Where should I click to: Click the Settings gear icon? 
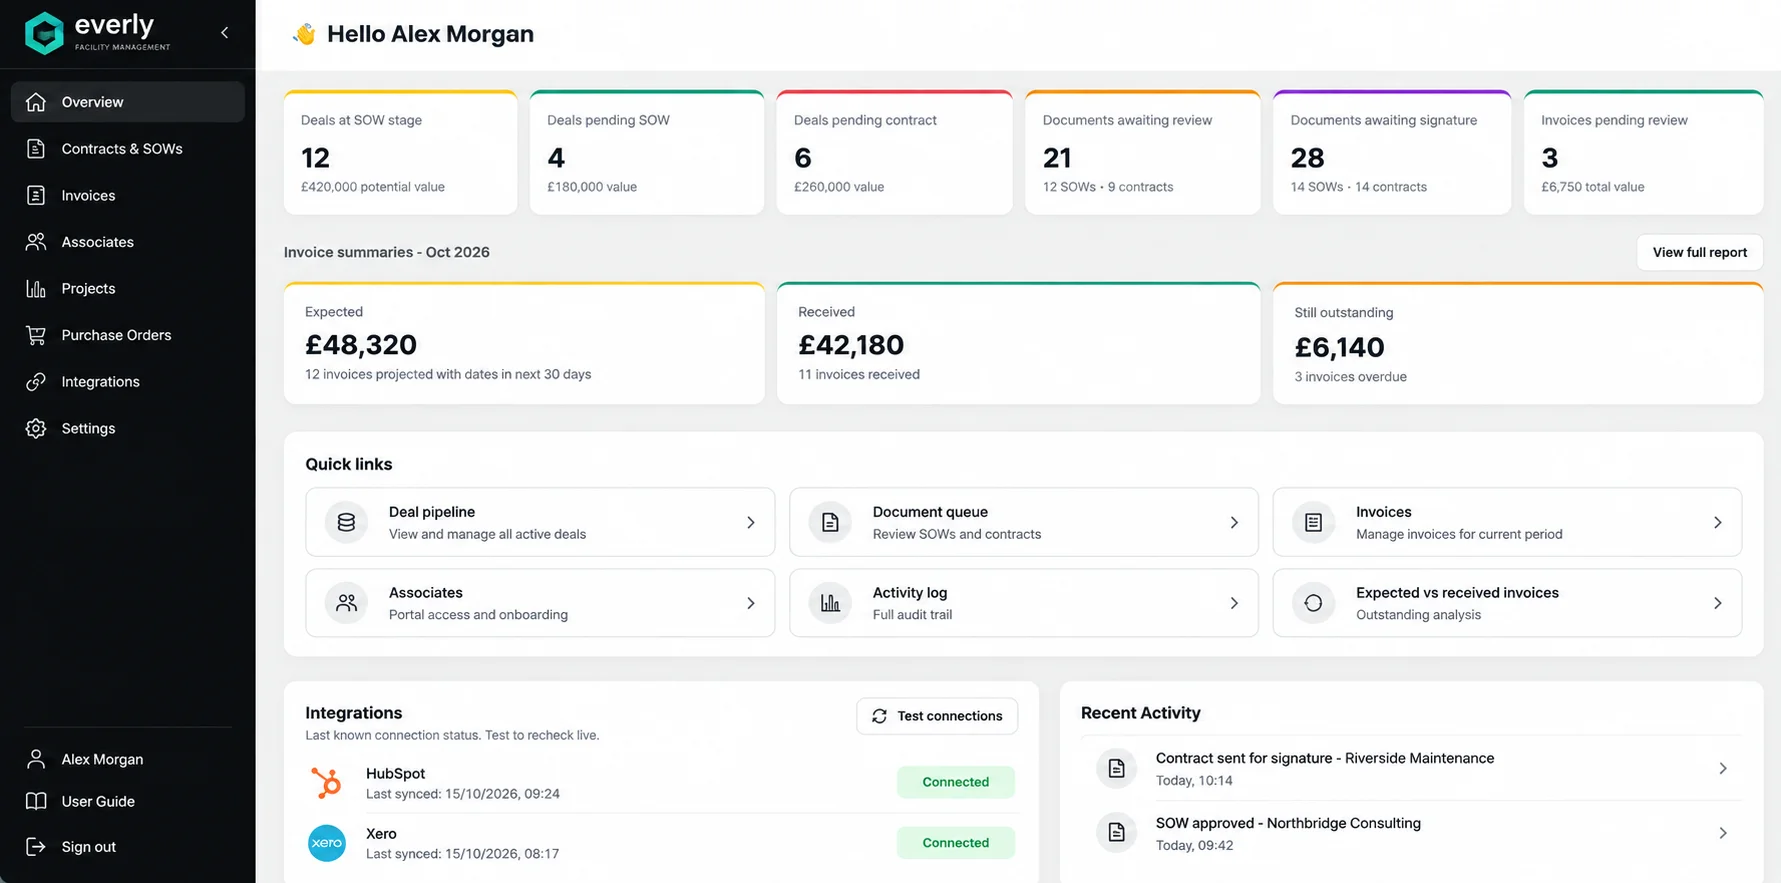tap(36, 428)
